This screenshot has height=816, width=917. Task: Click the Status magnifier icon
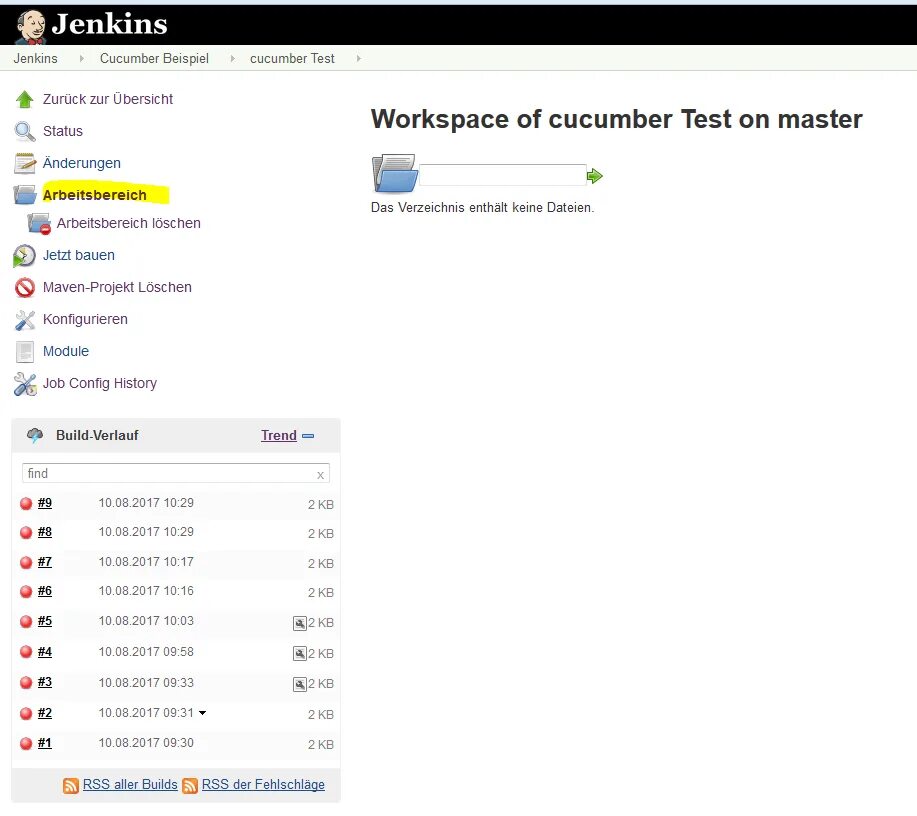24,131
